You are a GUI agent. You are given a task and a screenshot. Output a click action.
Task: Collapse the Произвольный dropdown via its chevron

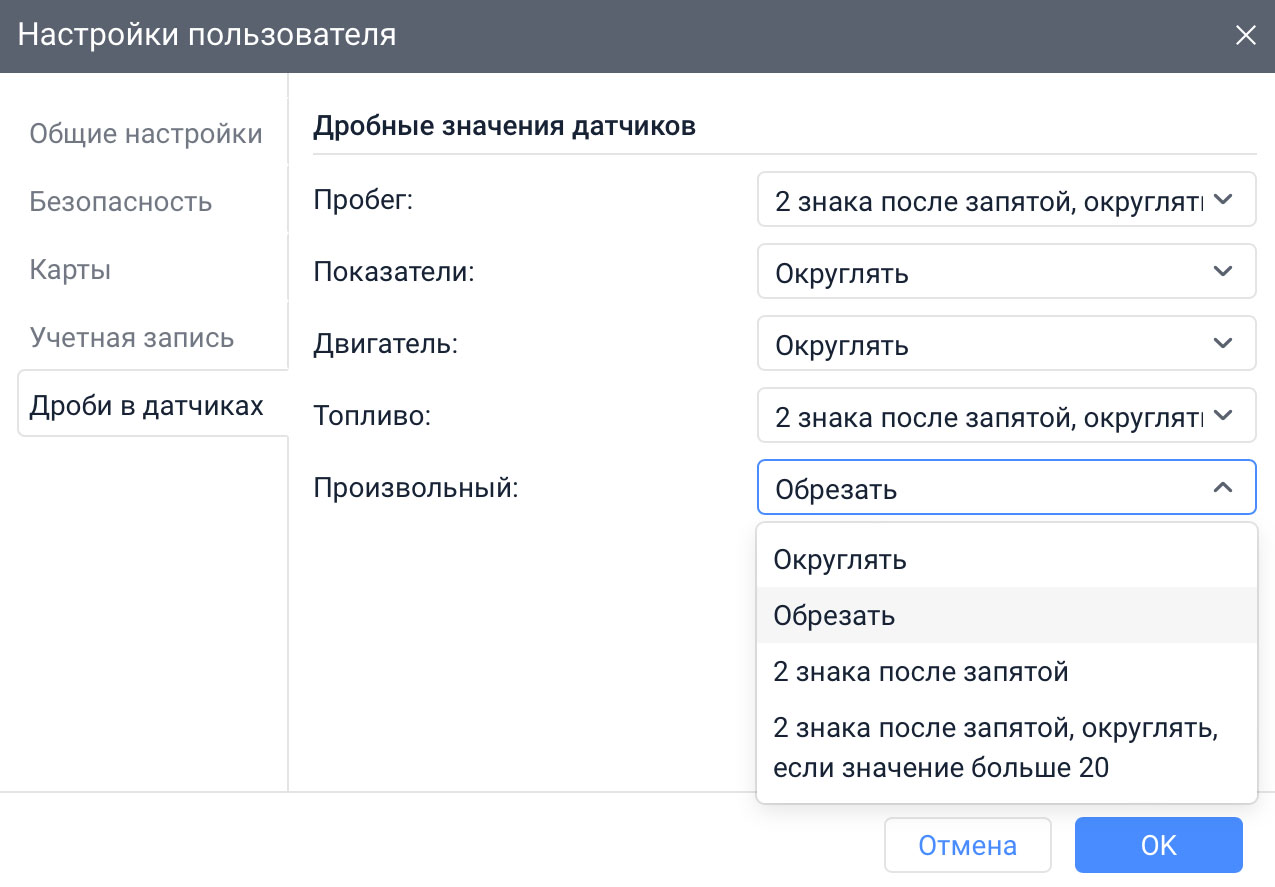tap(1221, 488)
